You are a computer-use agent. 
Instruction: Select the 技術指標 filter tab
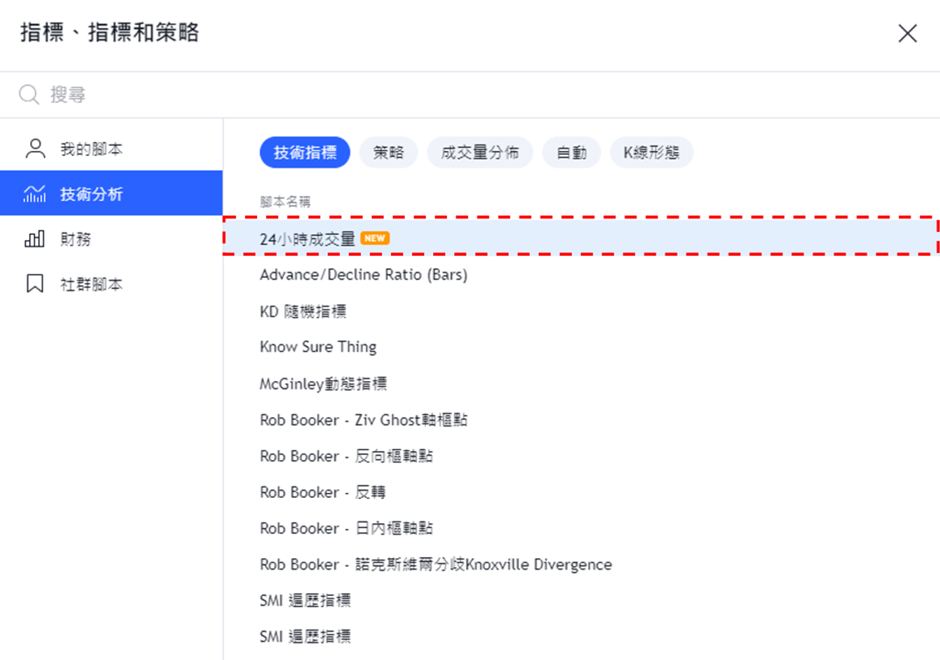(x=305, y=153)
